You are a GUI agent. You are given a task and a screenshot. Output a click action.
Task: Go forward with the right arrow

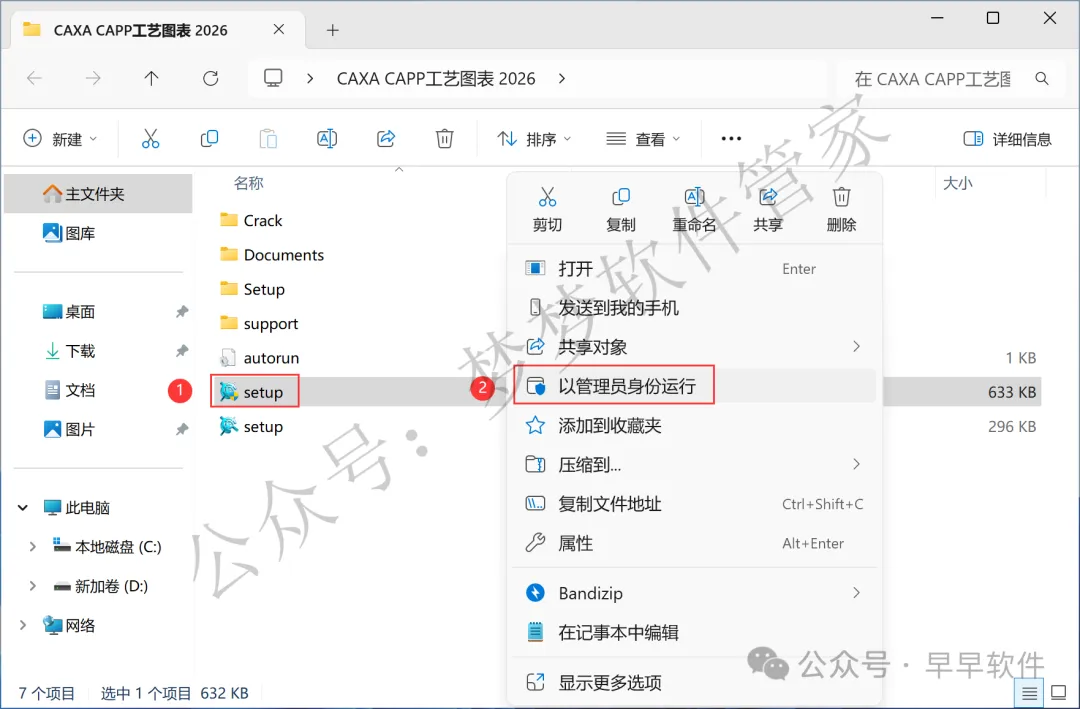pyautogui.click(x=93, y=79)
